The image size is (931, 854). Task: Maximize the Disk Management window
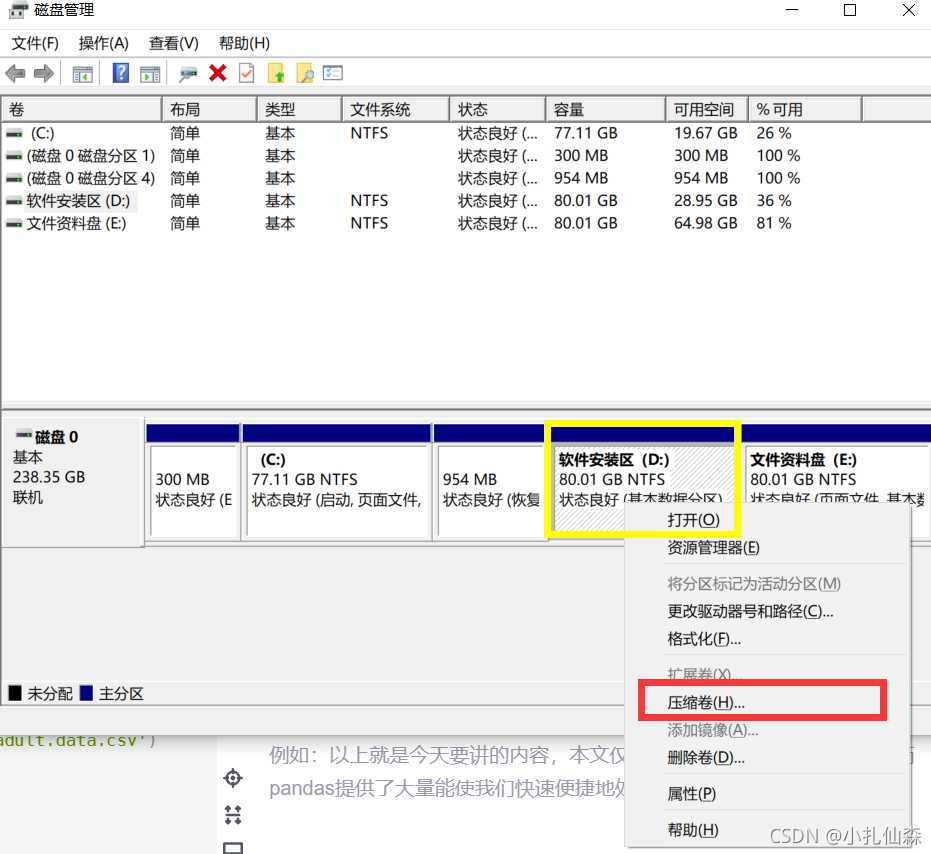pyautogui.click(x=850, y=10)
